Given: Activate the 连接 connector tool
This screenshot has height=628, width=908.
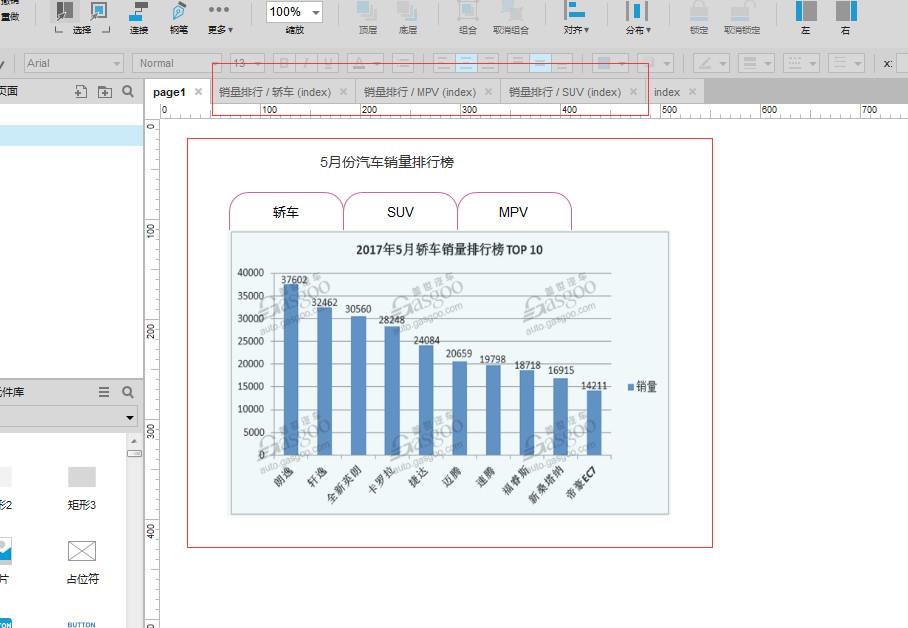Looking at the screenshot, I should pos(138,17).
